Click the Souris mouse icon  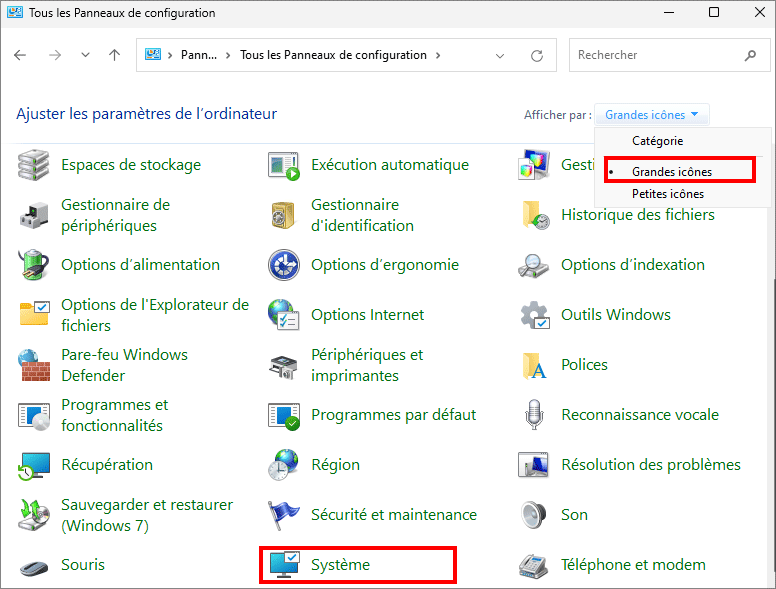click(34, 567)
